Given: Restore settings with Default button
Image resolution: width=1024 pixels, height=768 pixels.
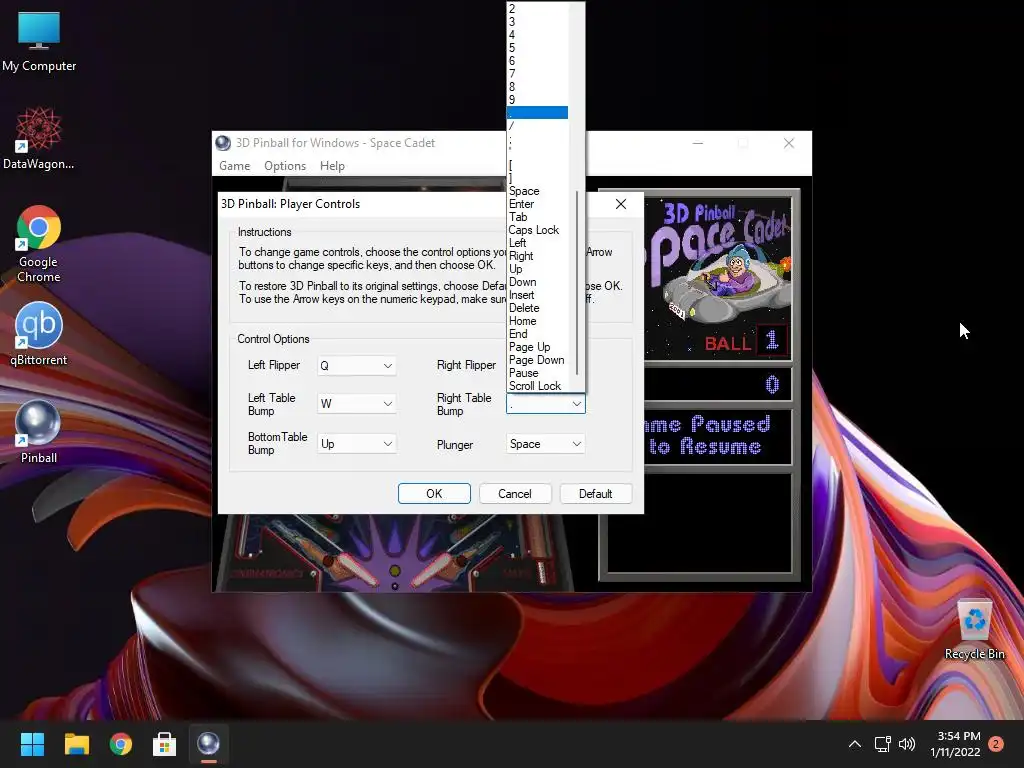Looking at the screenshot, I should pos(596,494).
